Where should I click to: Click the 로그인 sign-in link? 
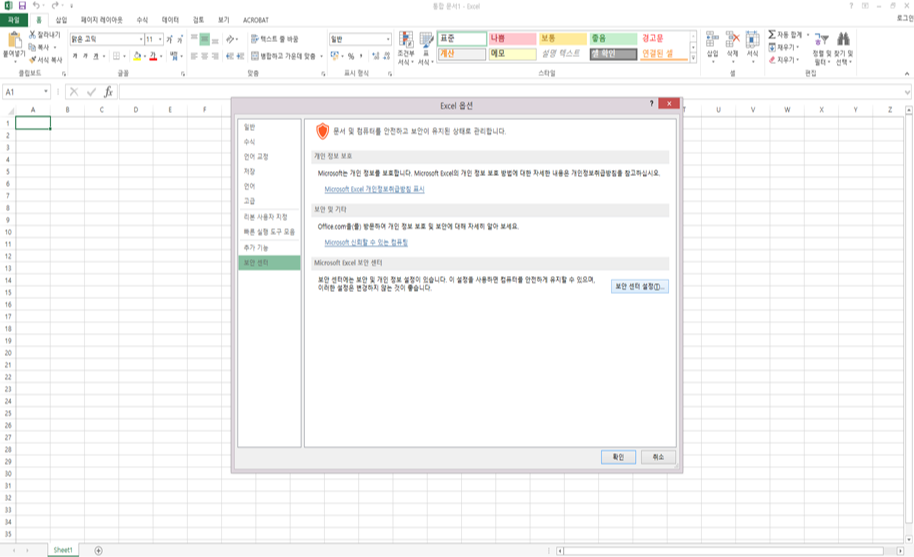(905, 18)
